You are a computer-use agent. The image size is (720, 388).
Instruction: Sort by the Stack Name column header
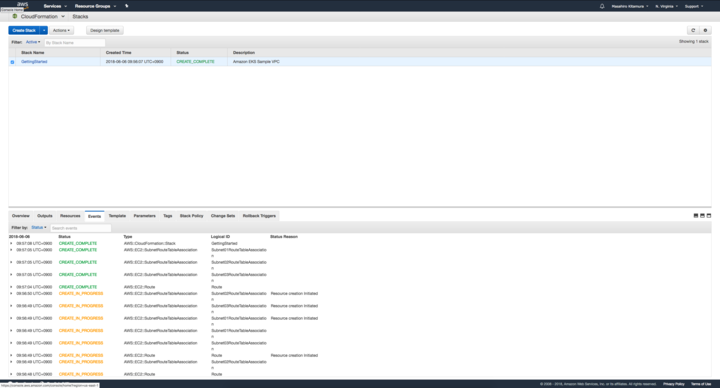pyautogui.click(x=33, y=53)
